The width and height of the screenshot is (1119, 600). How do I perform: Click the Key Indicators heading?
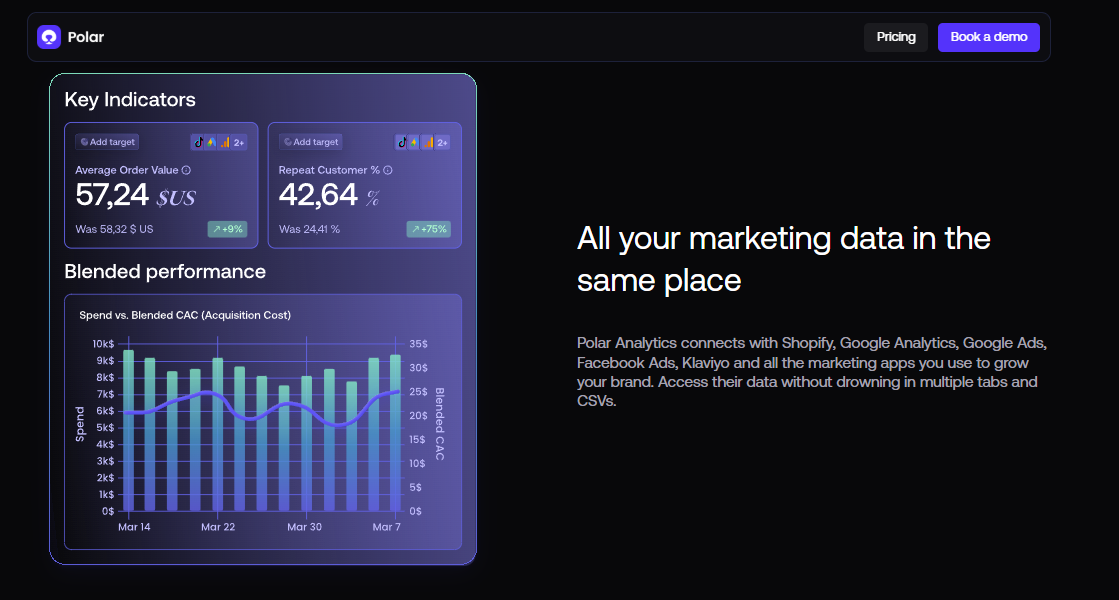tap(130, 99)
